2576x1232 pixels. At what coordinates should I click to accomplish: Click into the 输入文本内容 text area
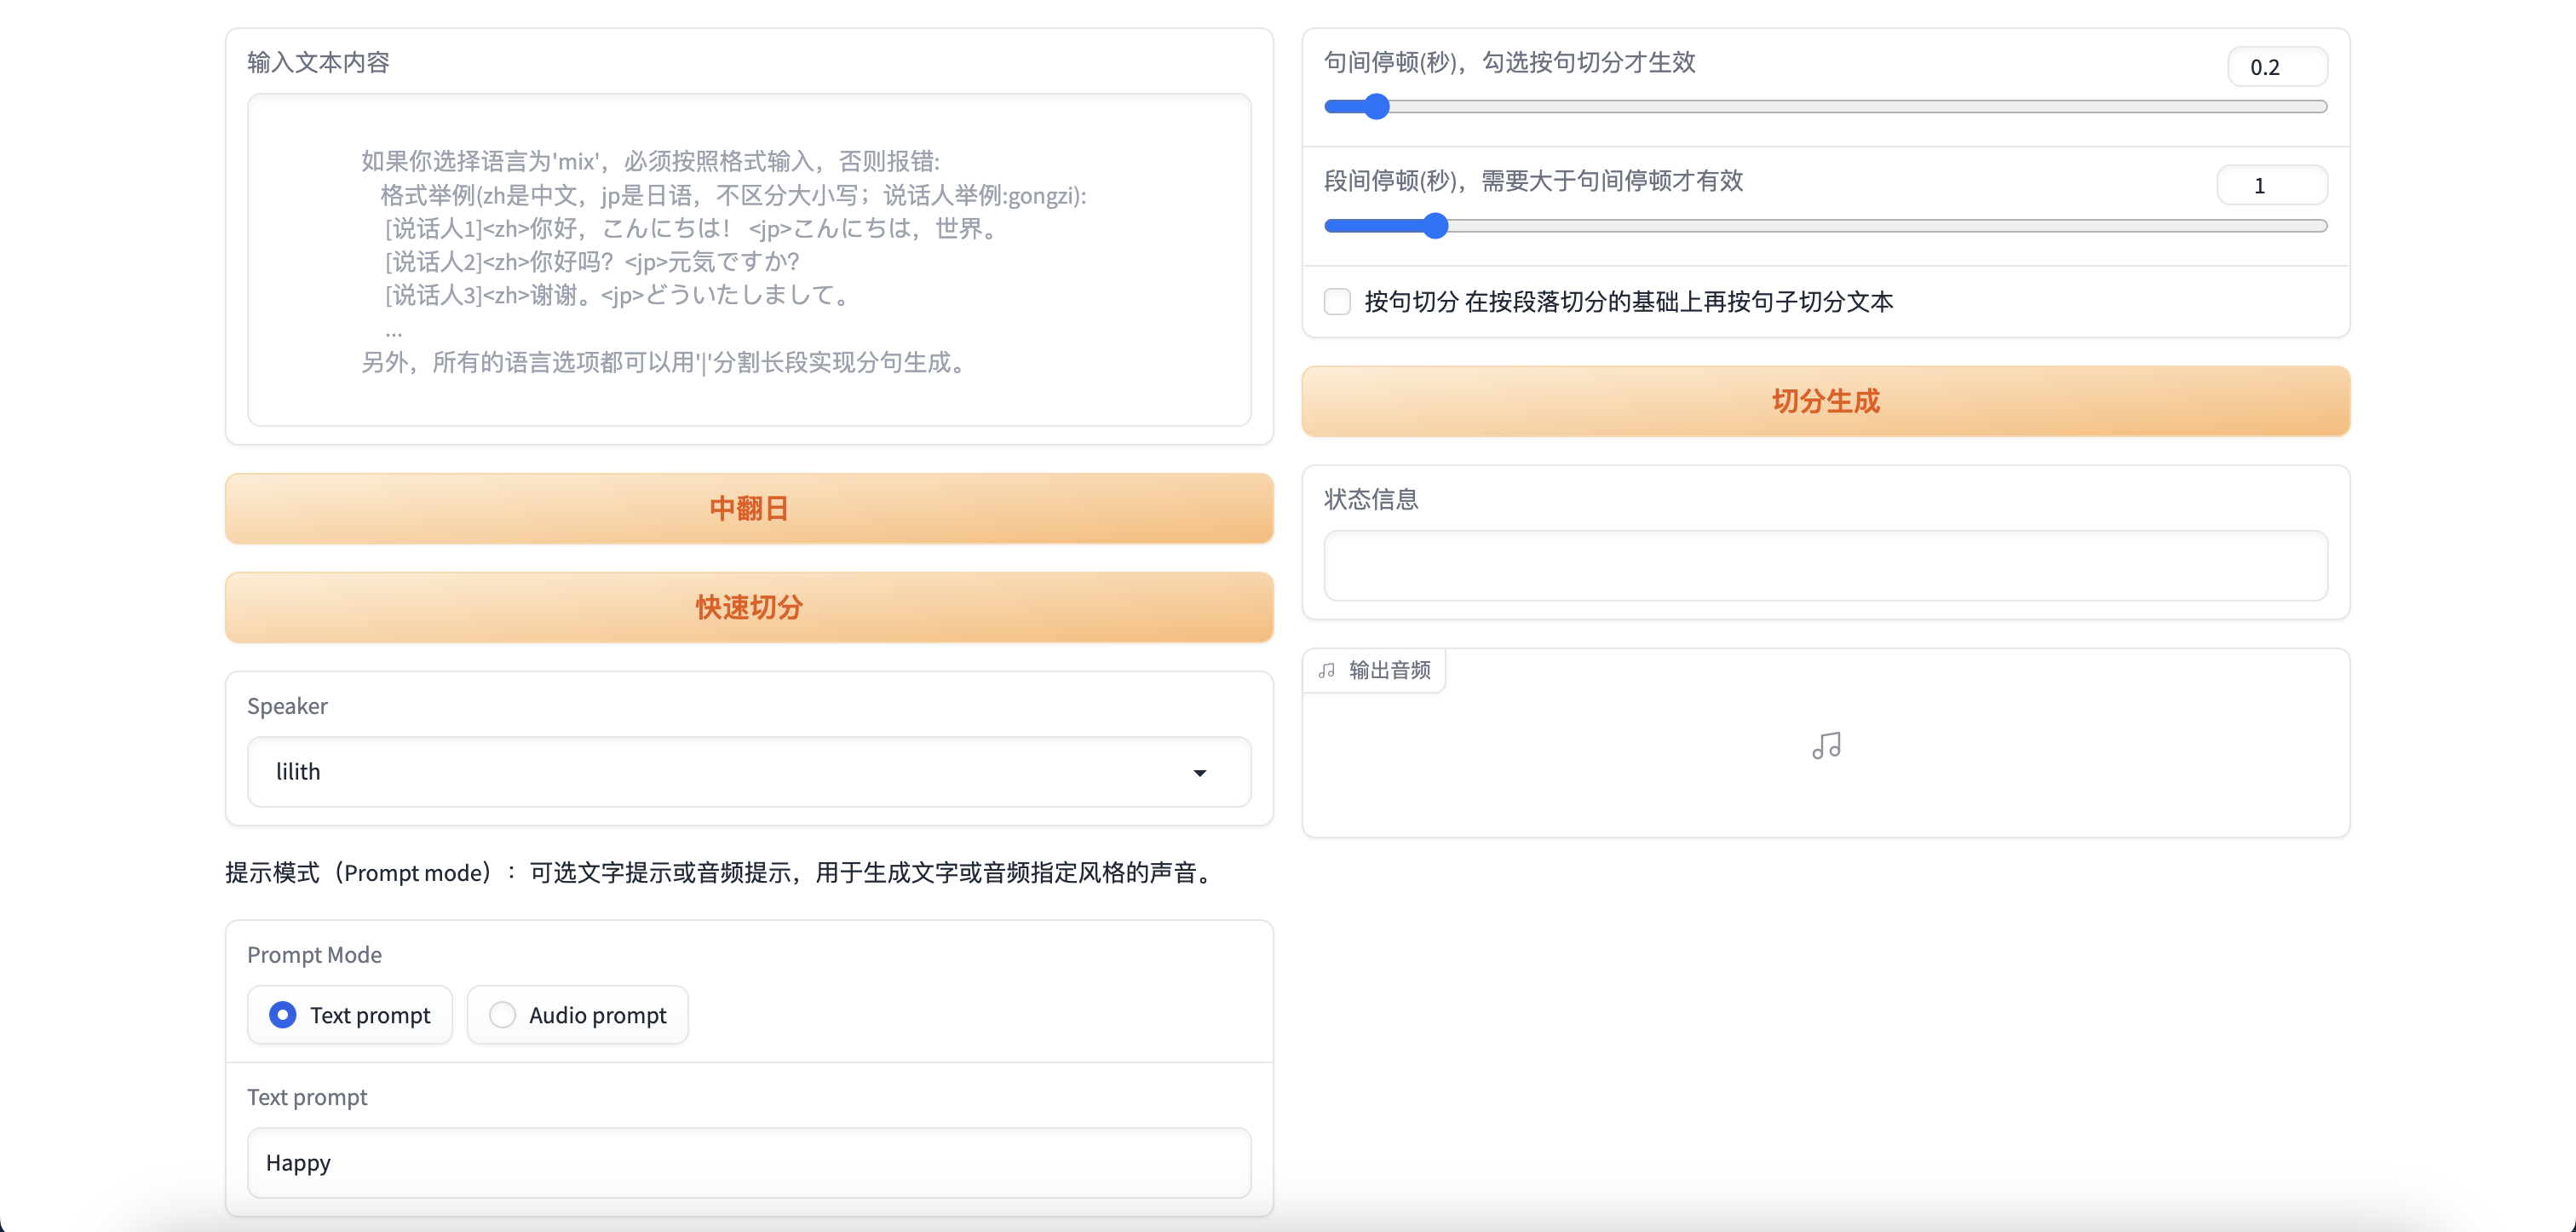coord(749,260)
